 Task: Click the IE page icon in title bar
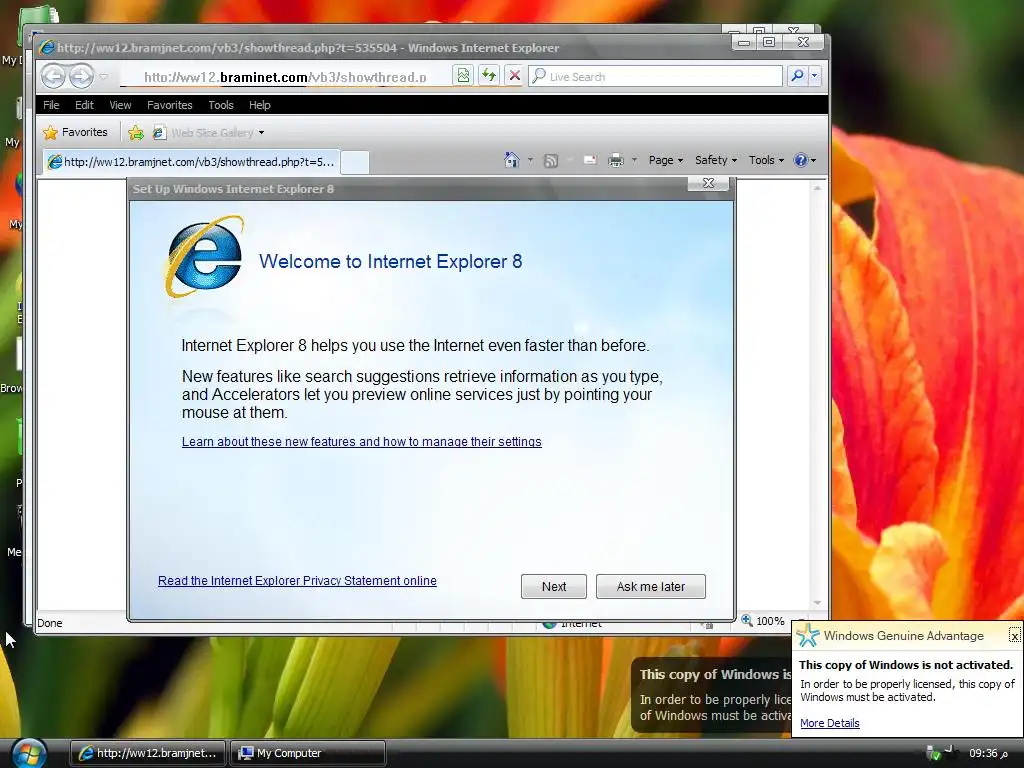46,48
